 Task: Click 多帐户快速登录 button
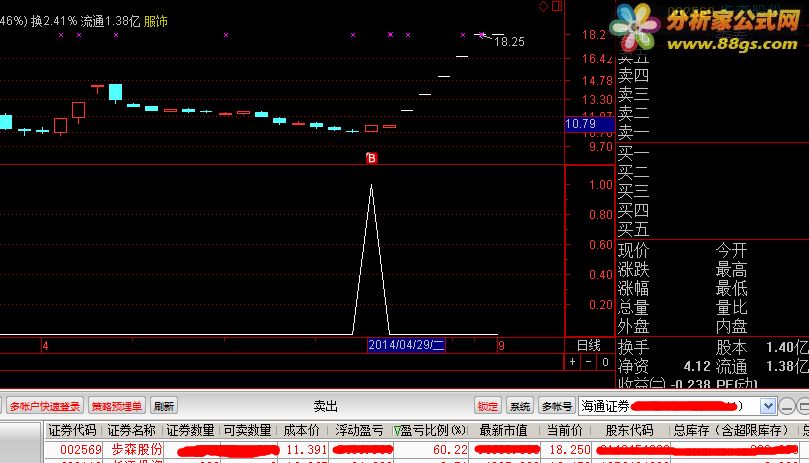pos(45,406)
